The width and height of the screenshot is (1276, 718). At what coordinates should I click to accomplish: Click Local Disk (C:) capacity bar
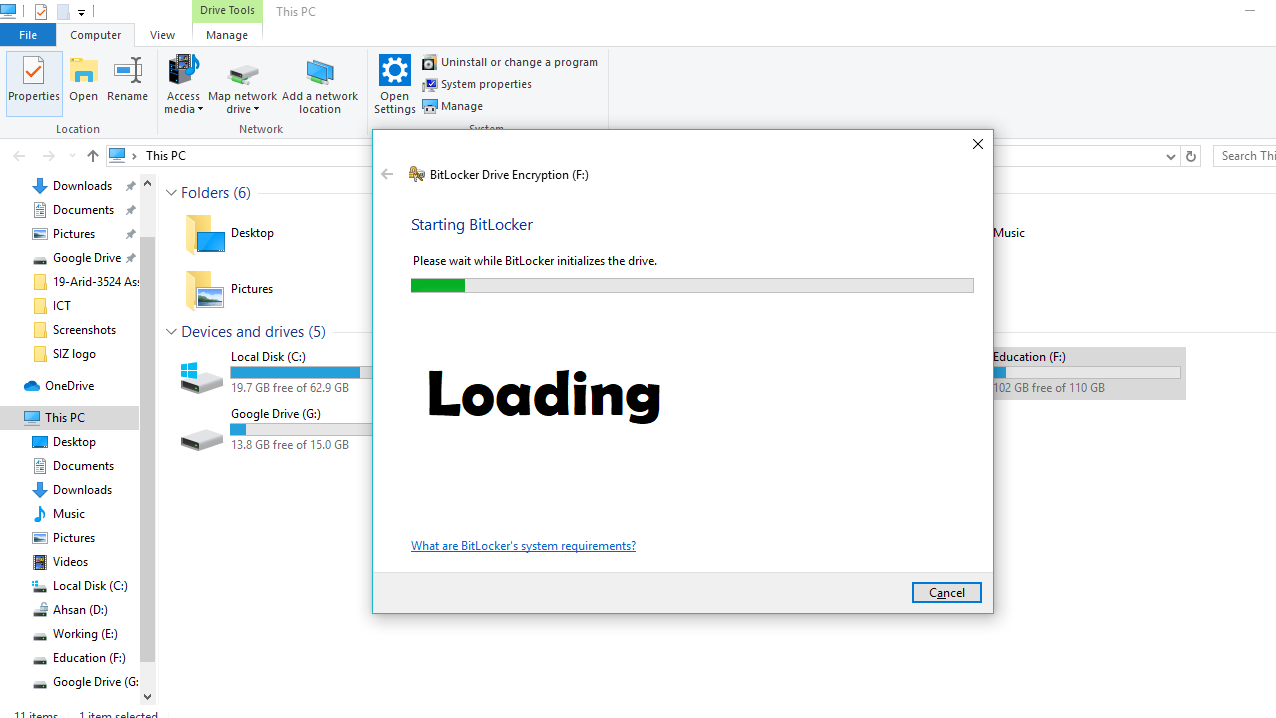pyautogui.click(x=301, y=372)
